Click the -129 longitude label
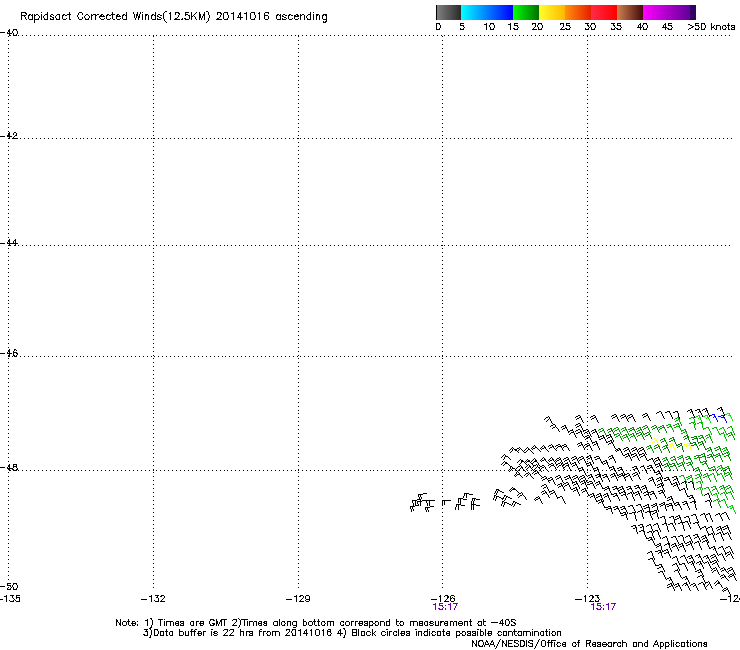Image resolution: width=740 pixels, height=650 pixels. [x=298, y=599]
